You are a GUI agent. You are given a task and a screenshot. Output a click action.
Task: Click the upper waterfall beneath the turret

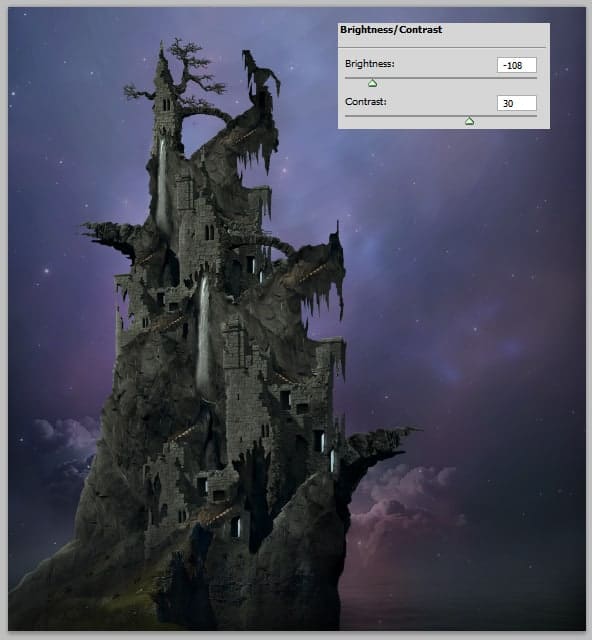tap(163, 184)
